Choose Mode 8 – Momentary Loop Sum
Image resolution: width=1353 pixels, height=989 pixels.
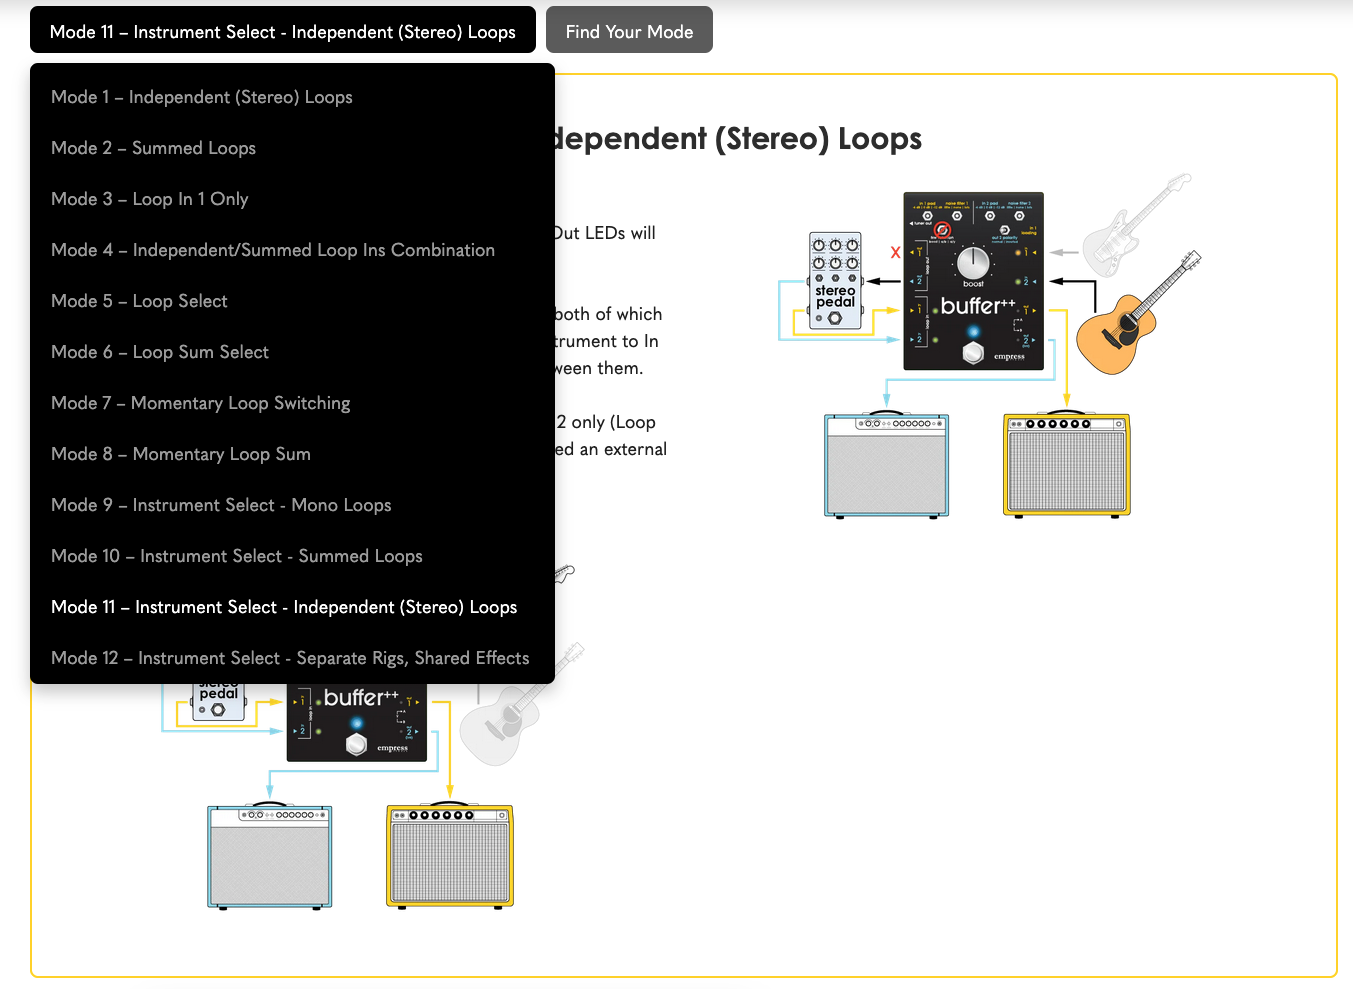tap(180, 454)
